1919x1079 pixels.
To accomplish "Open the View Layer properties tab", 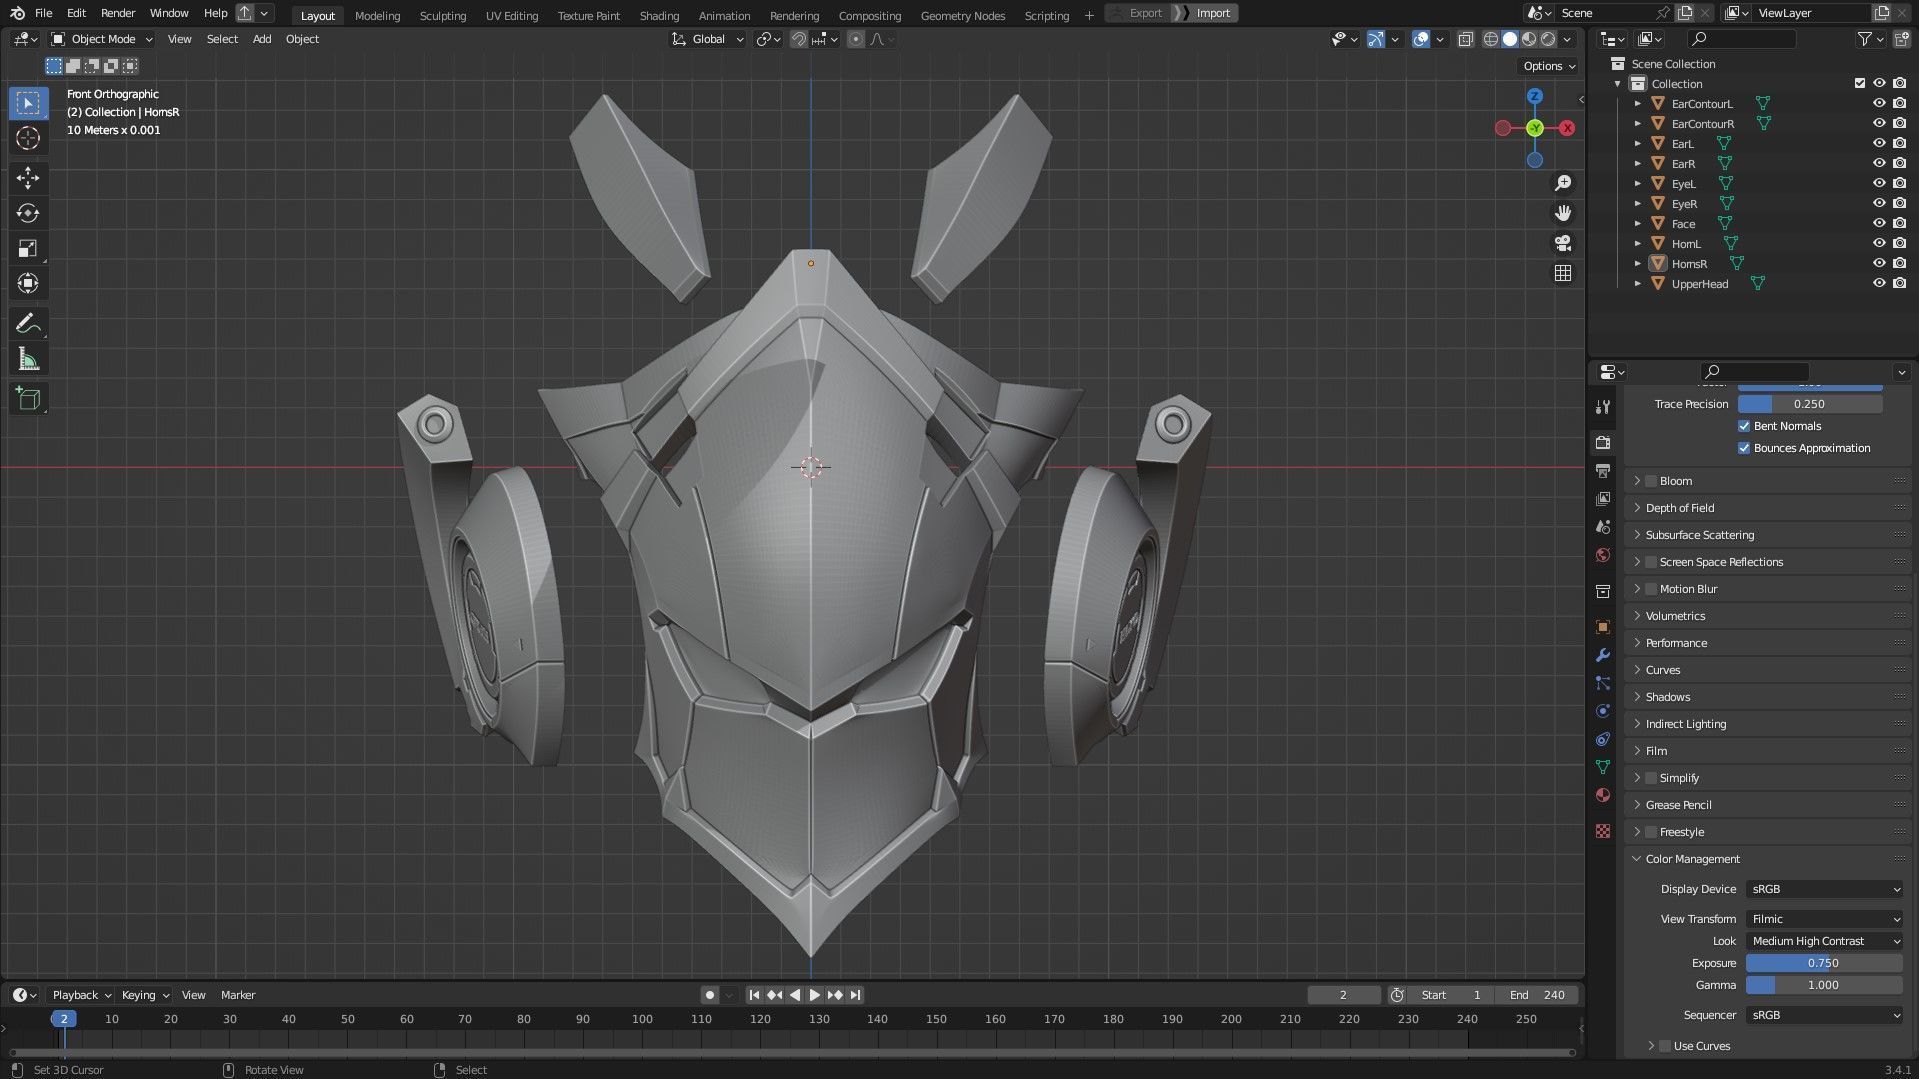I will [x=1603, y=498].
